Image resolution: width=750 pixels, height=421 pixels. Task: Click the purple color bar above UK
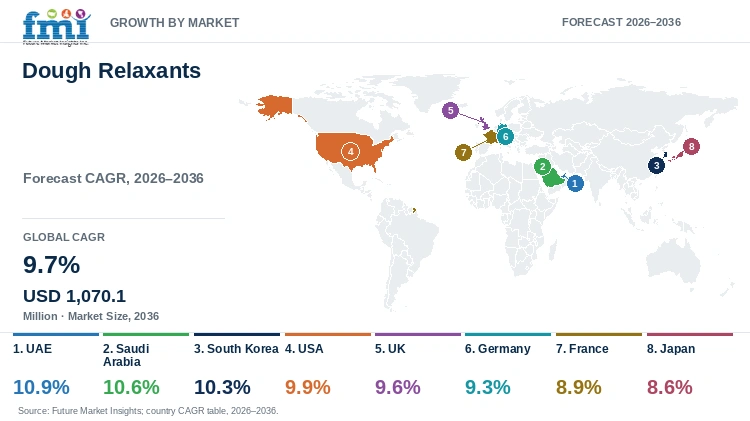[x=418, y=334]
